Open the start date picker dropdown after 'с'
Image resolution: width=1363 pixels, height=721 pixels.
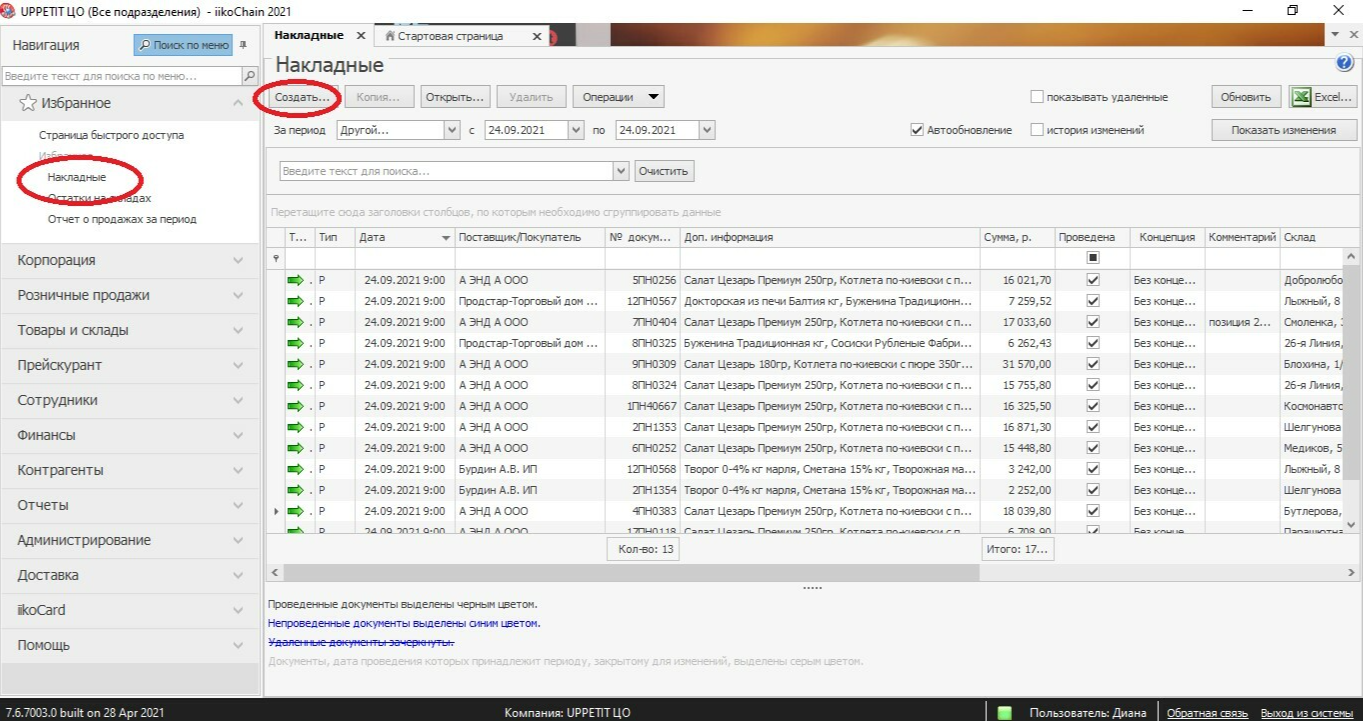click(576, 130)
